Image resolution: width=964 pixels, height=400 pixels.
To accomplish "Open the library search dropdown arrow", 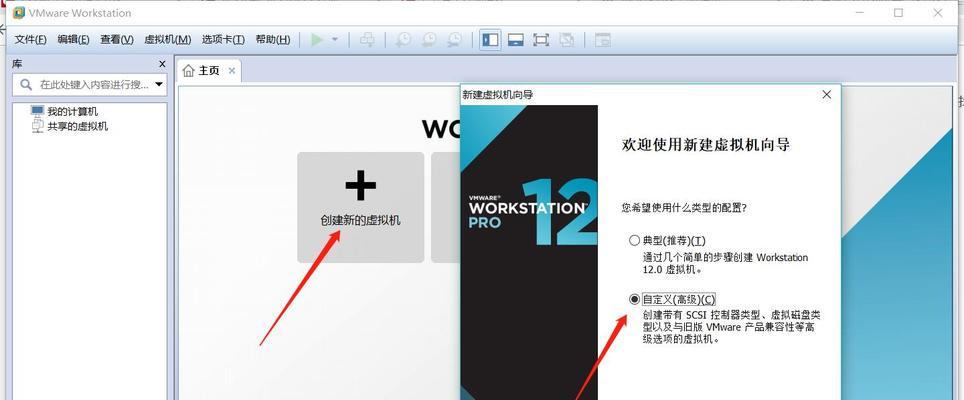I will [159, 84].
